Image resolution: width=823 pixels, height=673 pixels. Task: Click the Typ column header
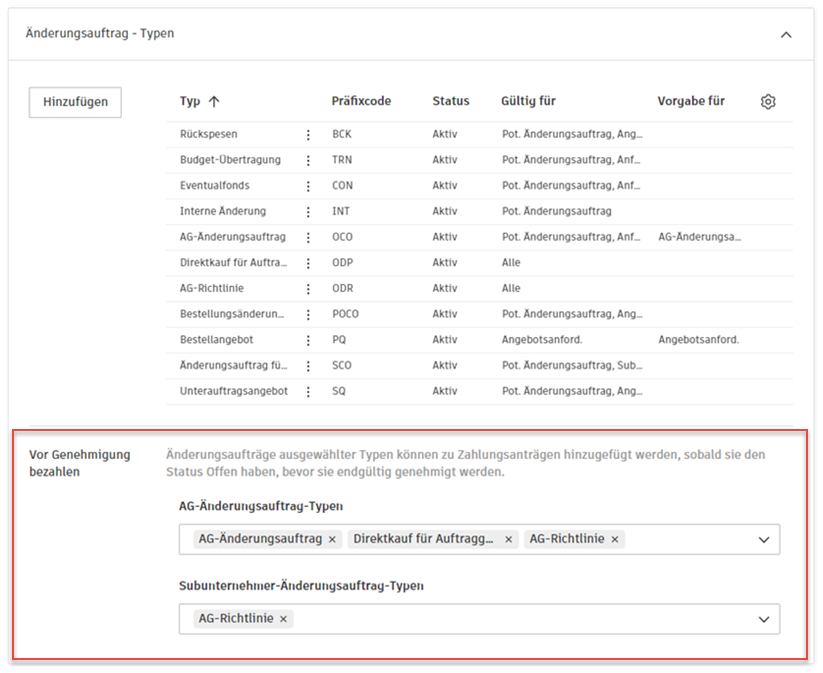click(x=186, y=101)
